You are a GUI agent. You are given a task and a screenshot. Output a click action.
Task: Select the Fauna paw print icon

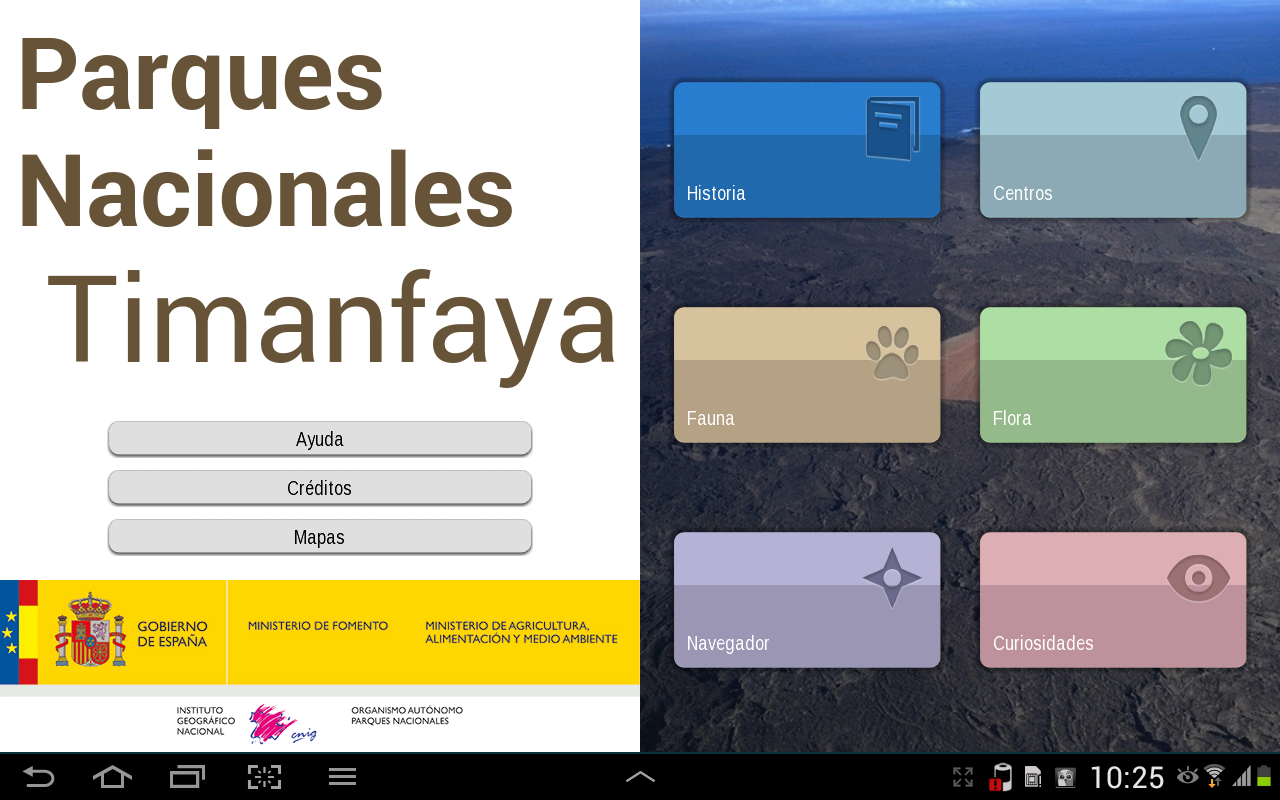(892, 353)
